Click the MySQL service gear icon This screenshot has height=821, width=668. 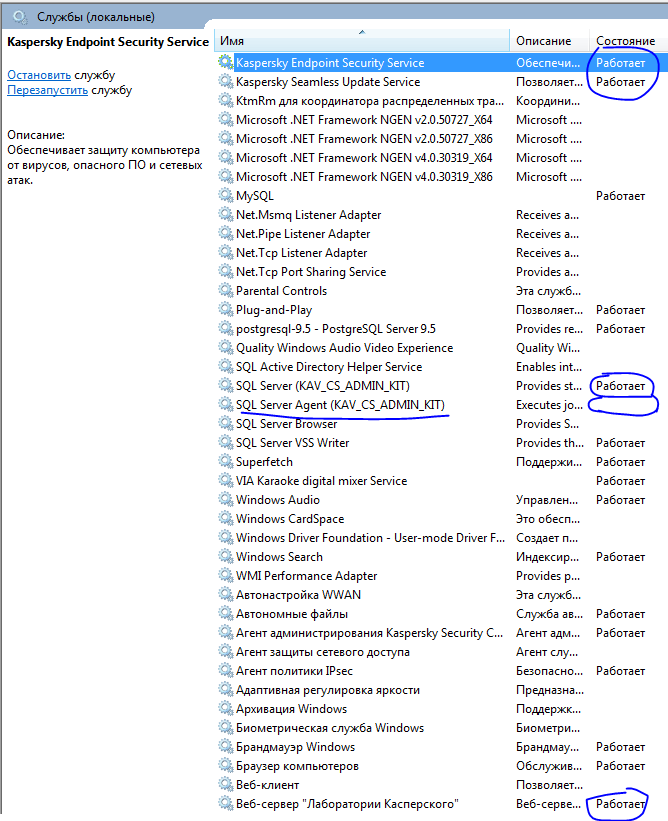point(226,195)
